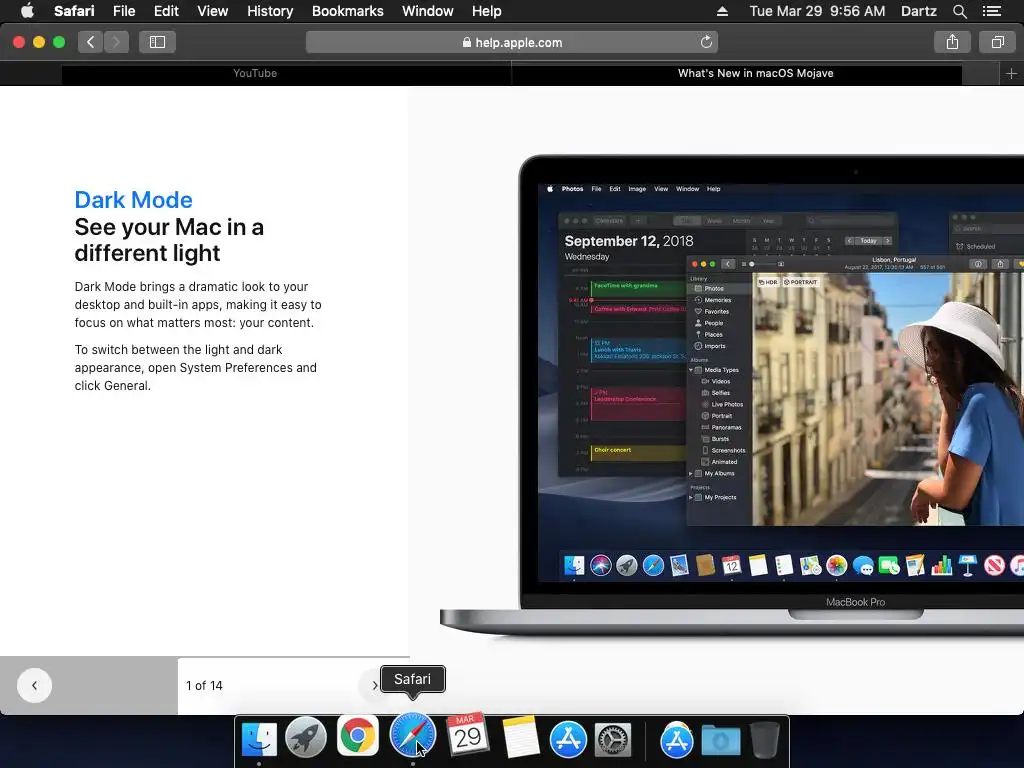Switch to the YouTube tab

pyautogui.click(x=255, y=73)
